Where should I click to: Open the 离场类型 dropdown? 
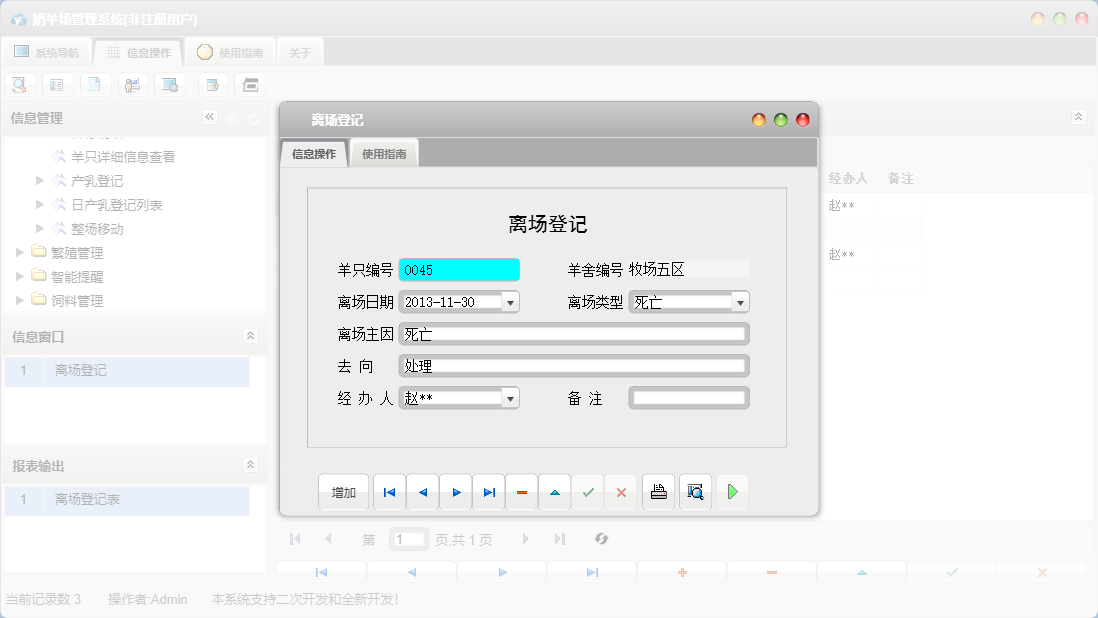click(x=739, y=301)
